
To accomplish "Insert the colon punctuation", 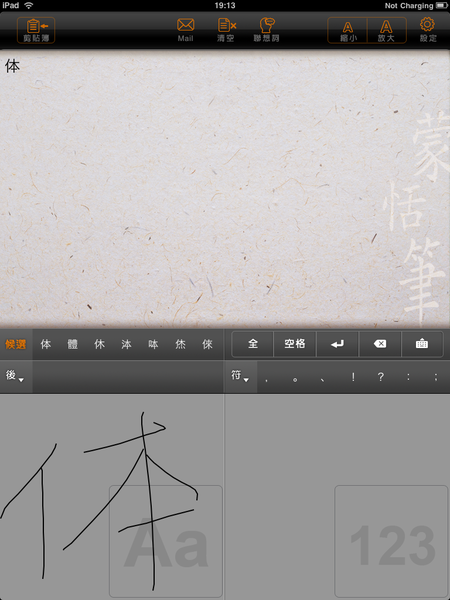I will coord(408,377).
